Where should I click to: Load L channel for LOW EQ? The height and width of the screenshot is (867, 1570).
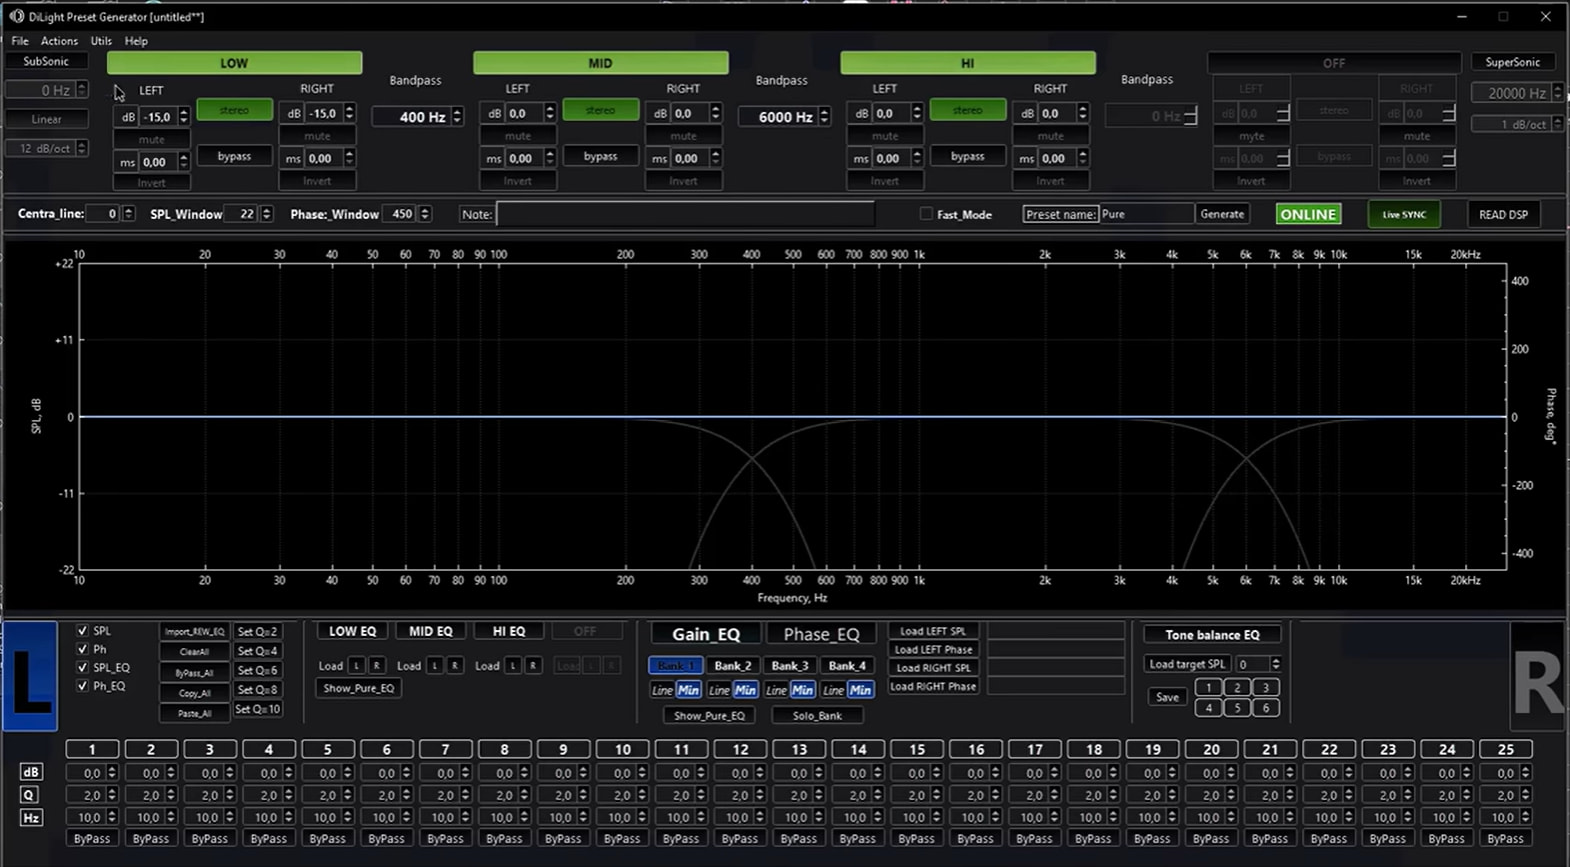click(356, 666)
